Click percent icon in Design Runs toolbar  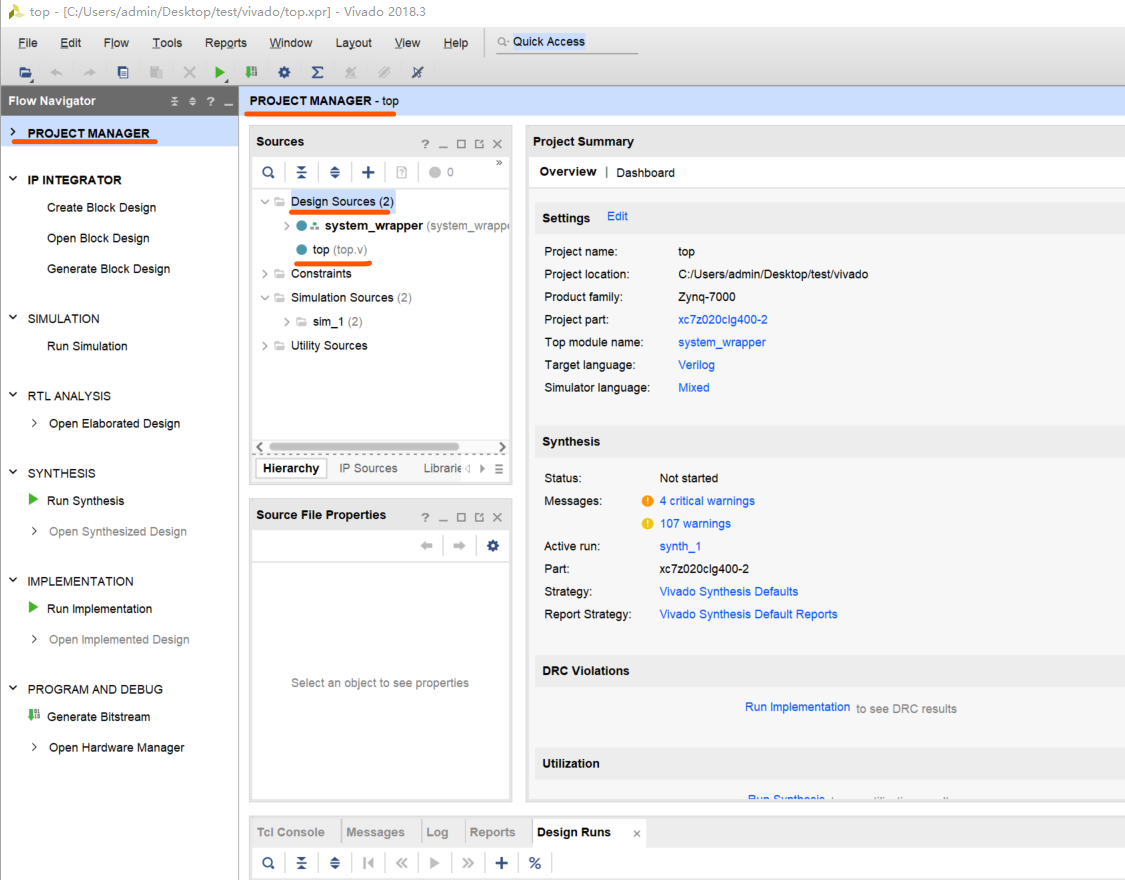[x=535, y=863]
